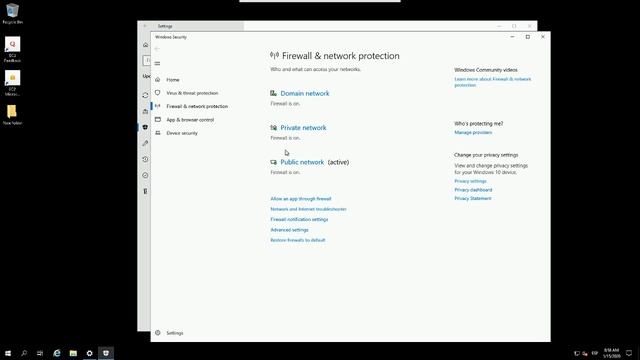640x360 pixels.
Task: Switch to Settings app in taskbar
Action: (x=89, y=353)
